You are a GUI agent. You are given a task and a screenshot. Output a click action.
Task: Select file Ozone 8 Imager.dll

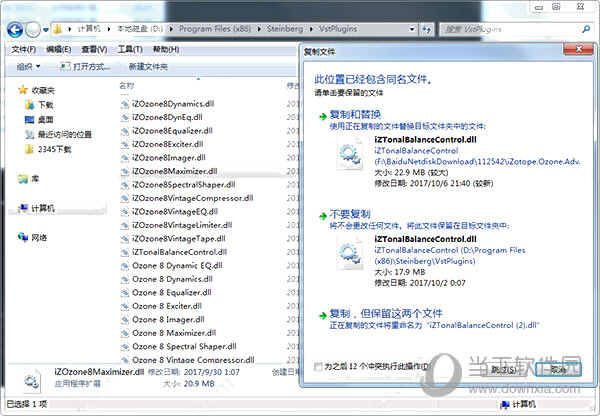click(168, 320)
